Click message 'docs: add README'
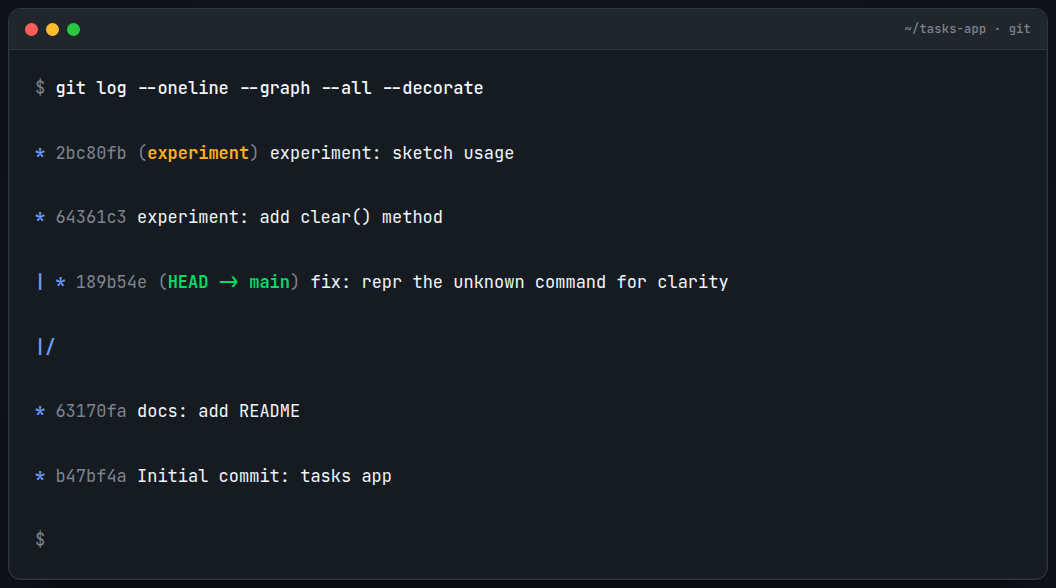 coord(218,412)
